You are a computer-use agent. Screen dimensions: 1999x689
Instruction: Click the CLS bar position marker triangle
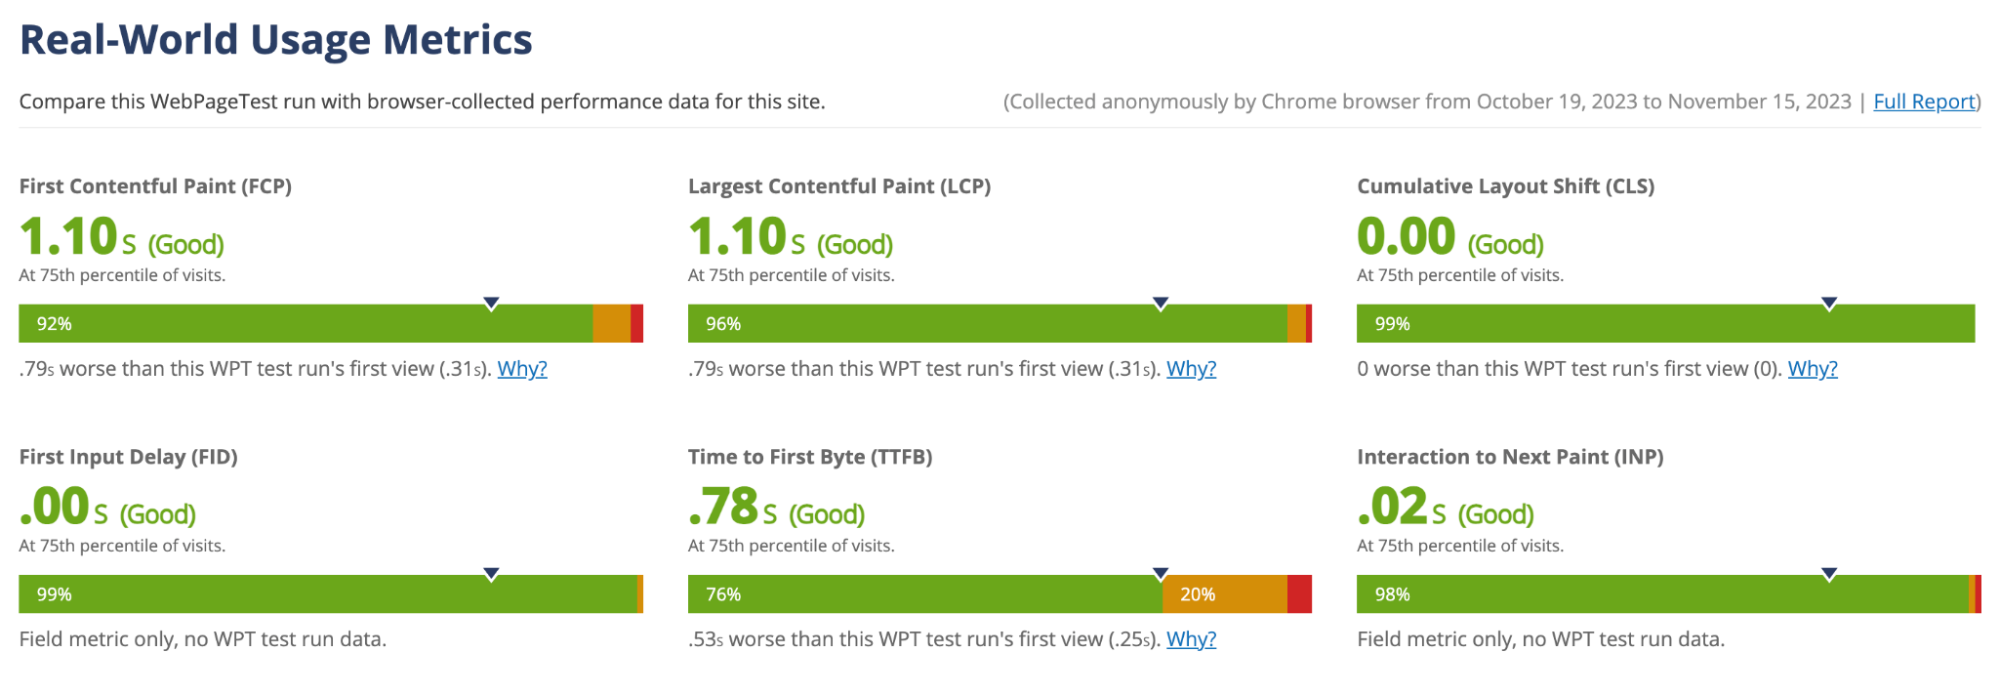[x=1830, y=300]
